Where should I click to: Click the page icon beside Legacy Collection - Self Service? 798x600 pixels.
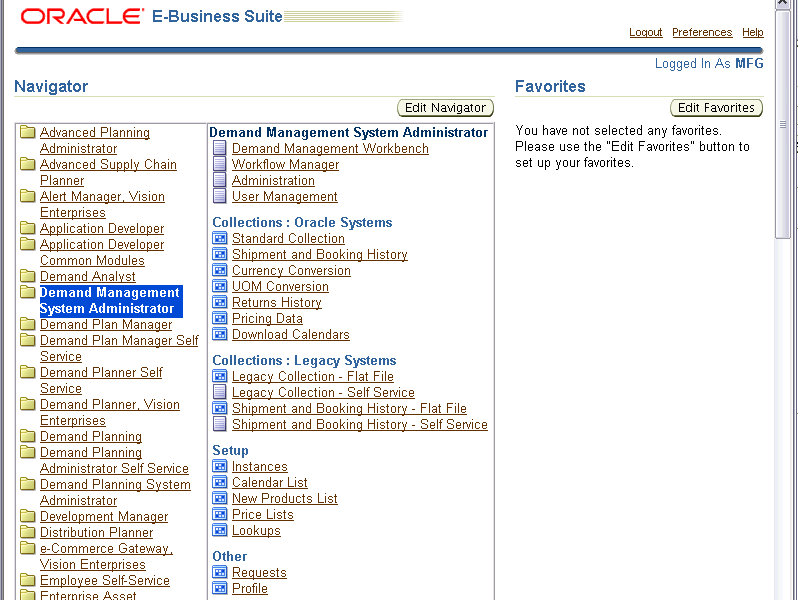tap(219, 392)
